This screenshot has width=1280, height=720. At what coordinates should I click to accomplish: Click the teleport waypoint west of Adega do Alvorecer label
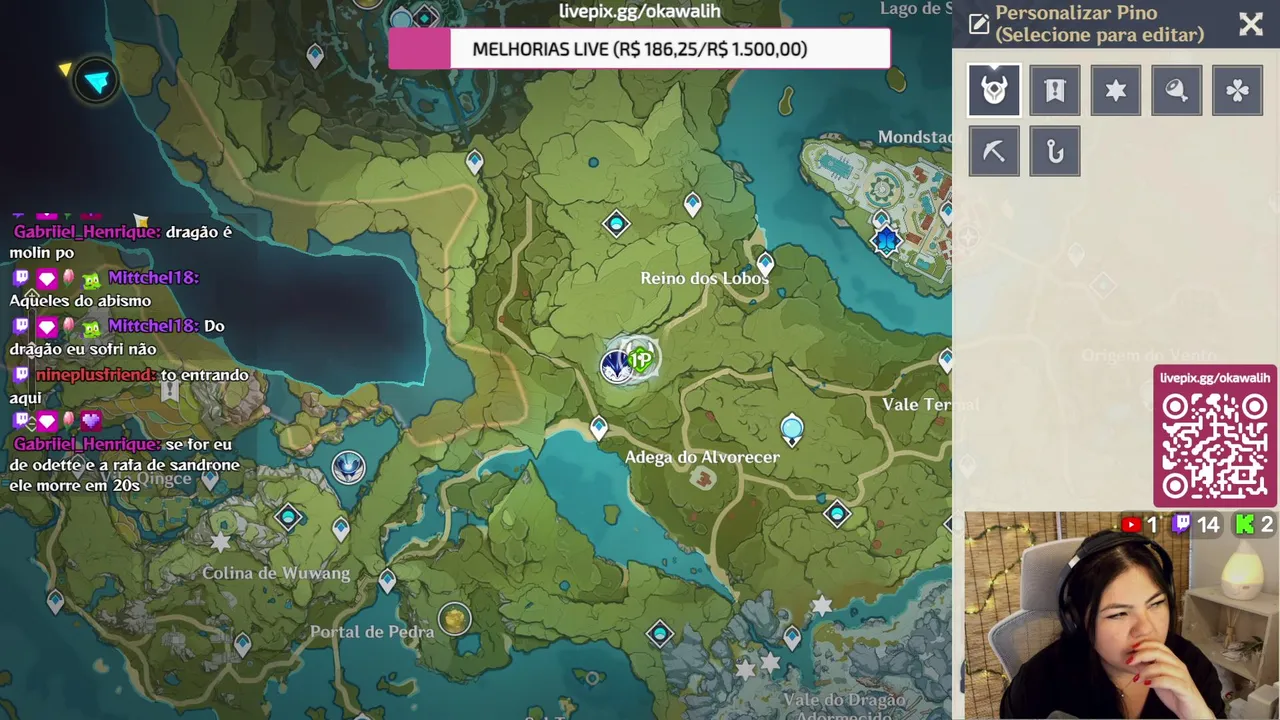[598, 428]
